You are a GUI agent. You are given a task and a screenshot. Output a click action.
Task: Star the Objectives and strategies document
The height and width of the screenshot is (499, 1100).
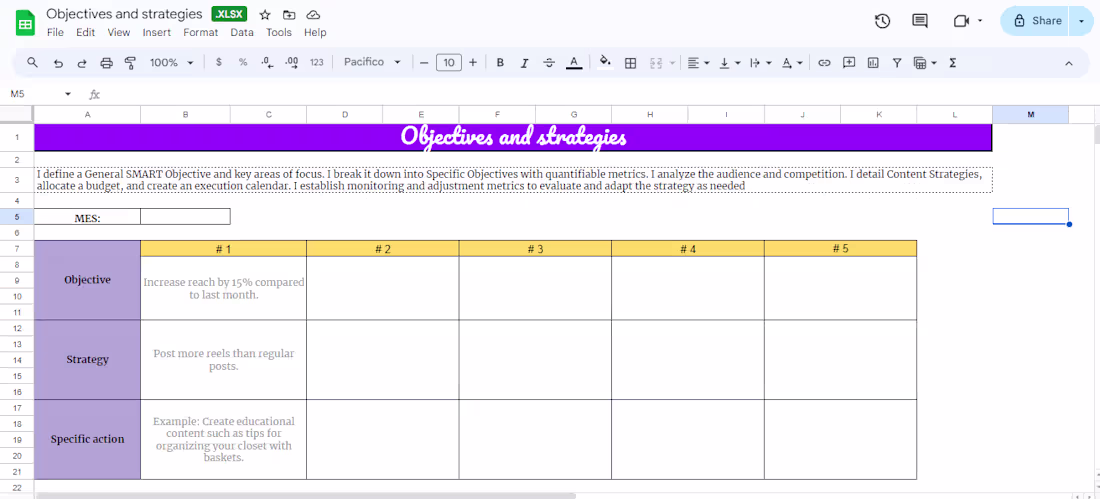point(264,15)
